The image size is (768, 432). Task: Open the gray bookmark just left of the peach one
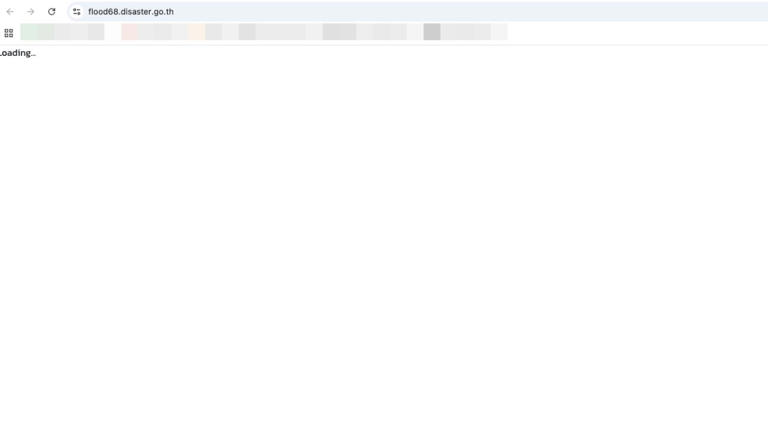tap(180, 32)
